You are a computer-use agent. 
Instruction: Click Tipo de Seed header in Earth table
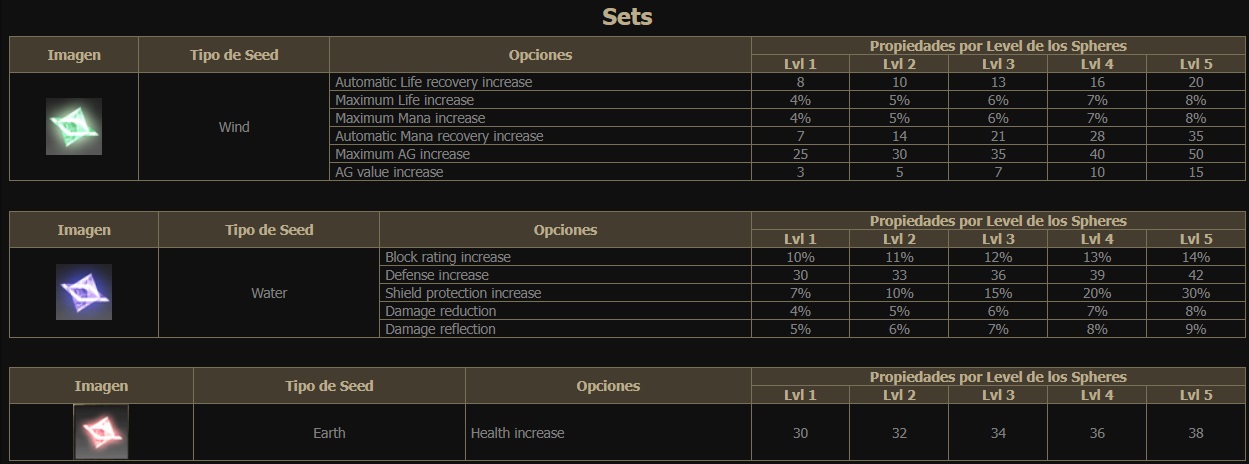click(x=329, y=386)
